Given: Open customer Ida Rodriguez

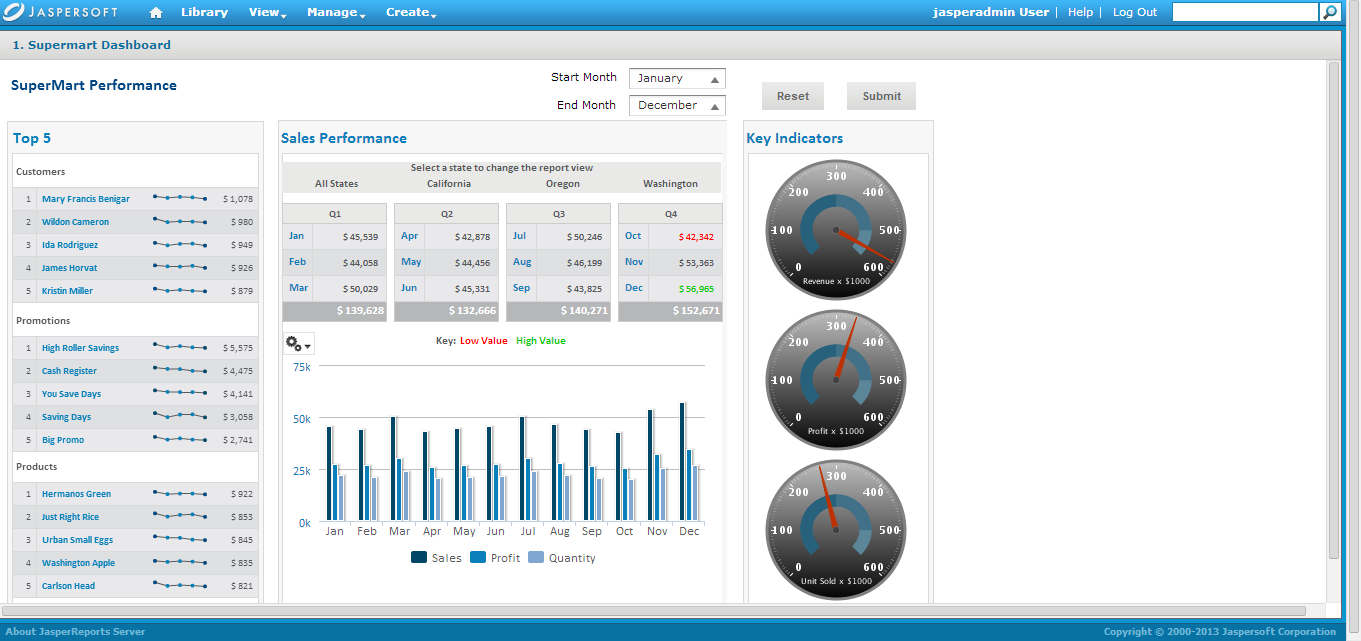Looking at the screenshot, I should click(x=70, y=245).
